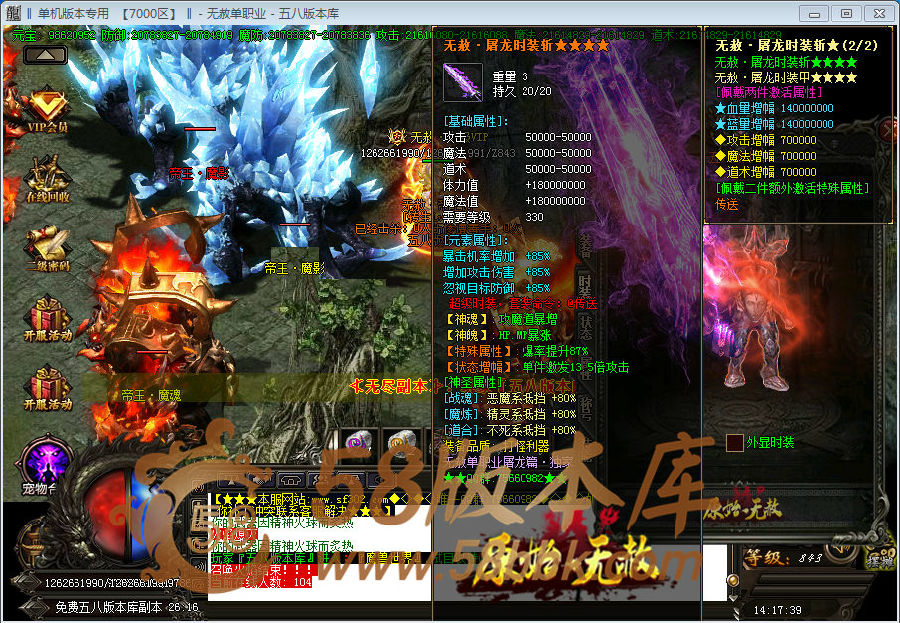Click the 在线回收 online recycle icon

click(x=47, y=178)
